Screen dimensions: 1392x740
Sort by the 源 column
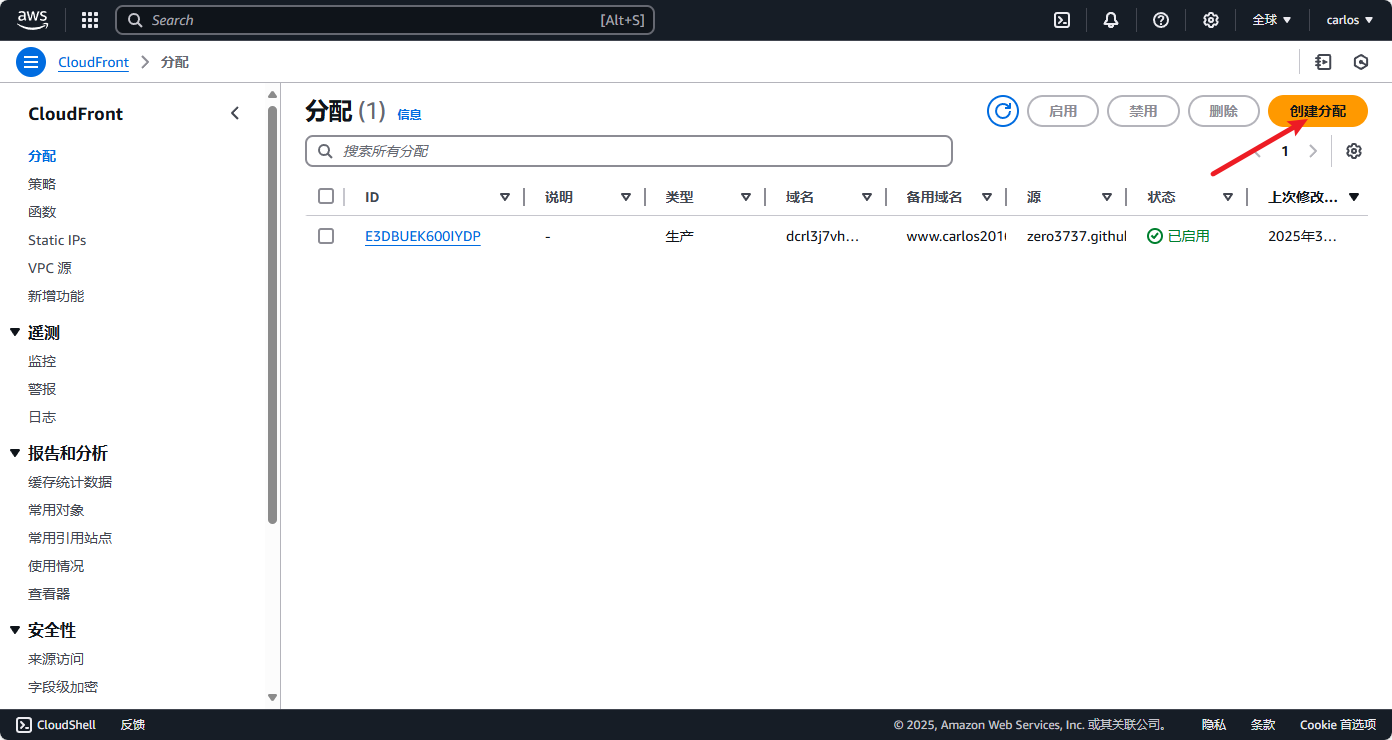[x=1107, y=197]
